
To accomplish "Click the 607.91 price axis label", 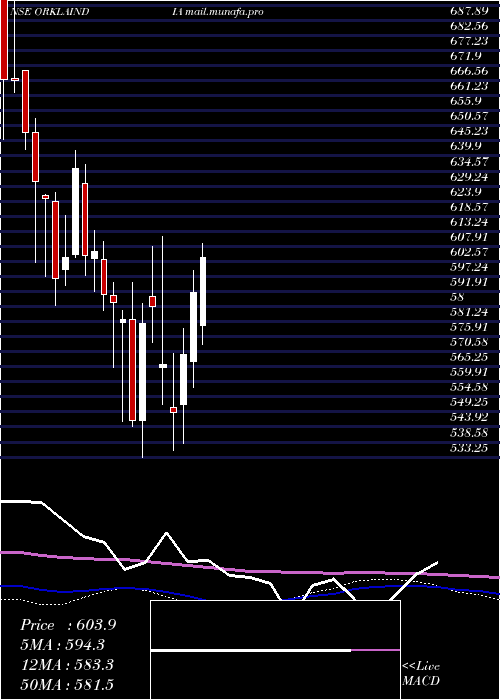I will tap(469, 237).
